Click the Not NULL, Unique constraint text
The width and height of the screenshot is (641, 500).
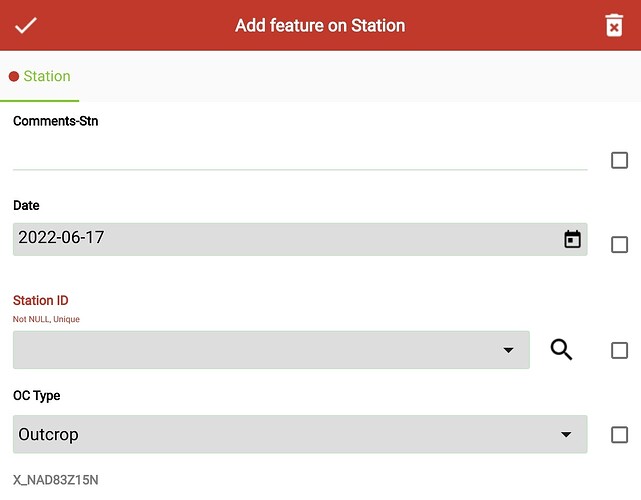point(46,319)
